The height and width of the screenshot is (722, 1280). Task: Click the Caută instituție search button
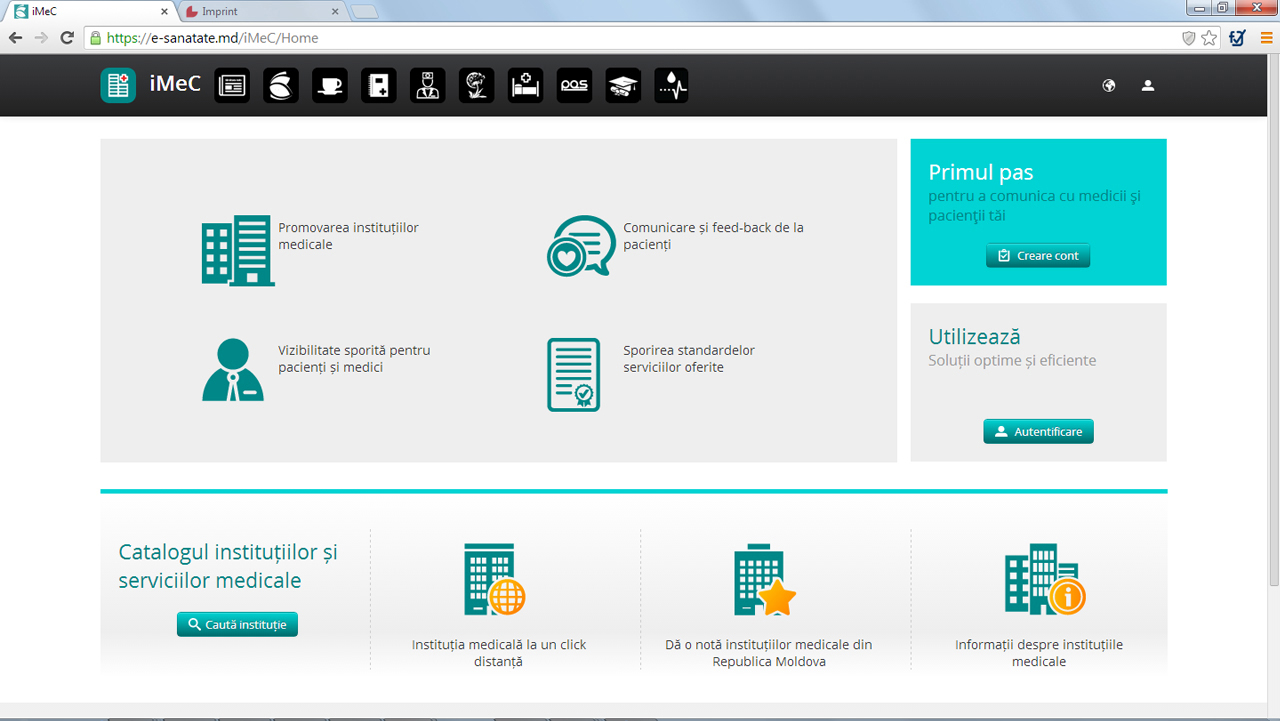coord(237,625)
